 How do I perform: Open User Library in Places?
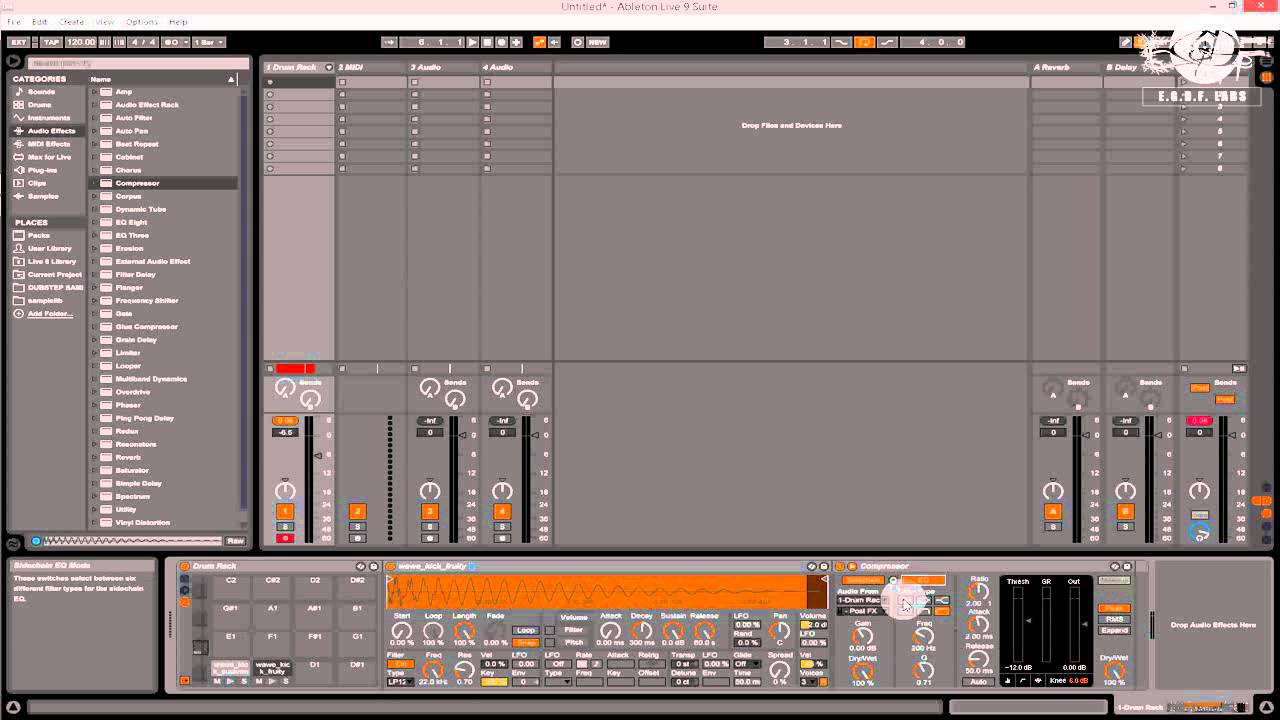(x=49, y=248)
